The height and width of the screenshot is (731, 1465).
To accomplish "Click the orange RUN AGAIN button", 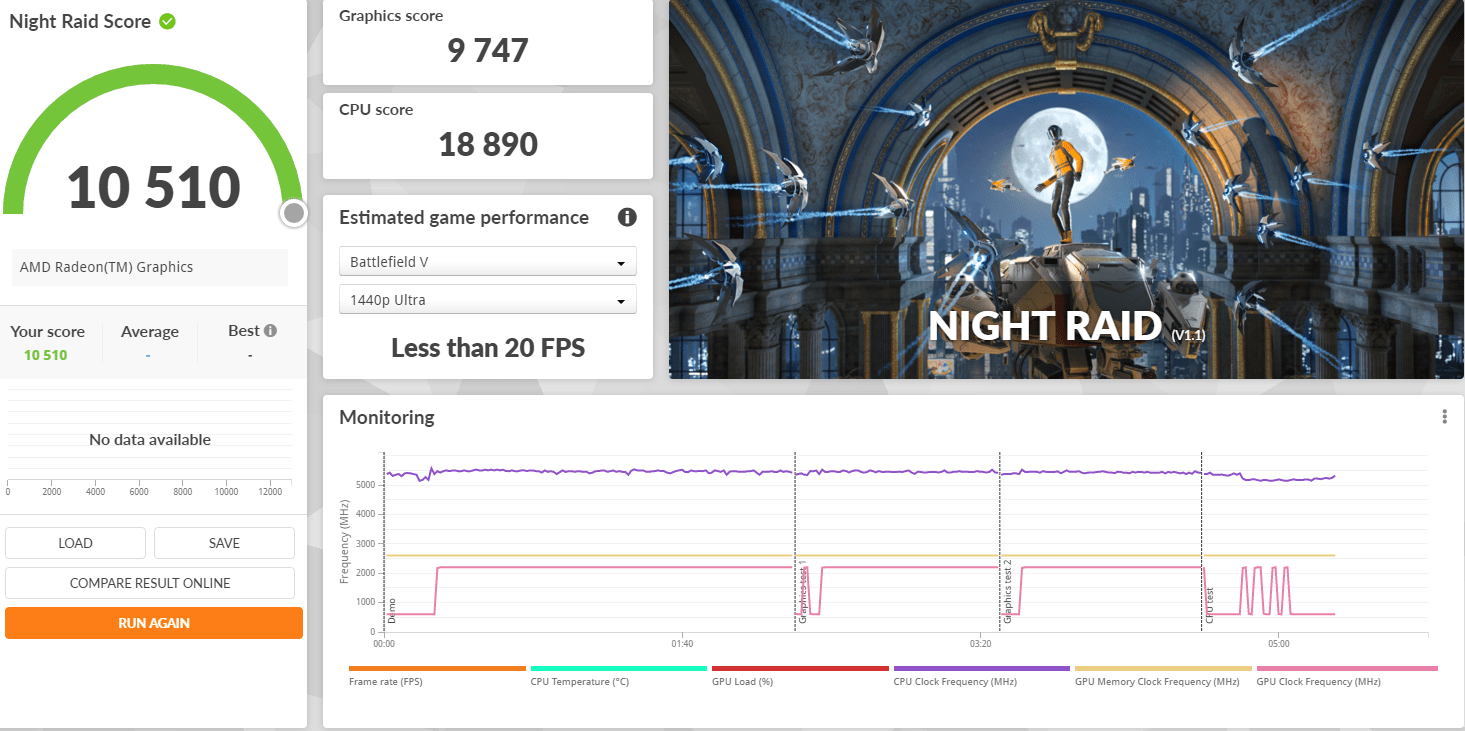I will coord(154,623).
